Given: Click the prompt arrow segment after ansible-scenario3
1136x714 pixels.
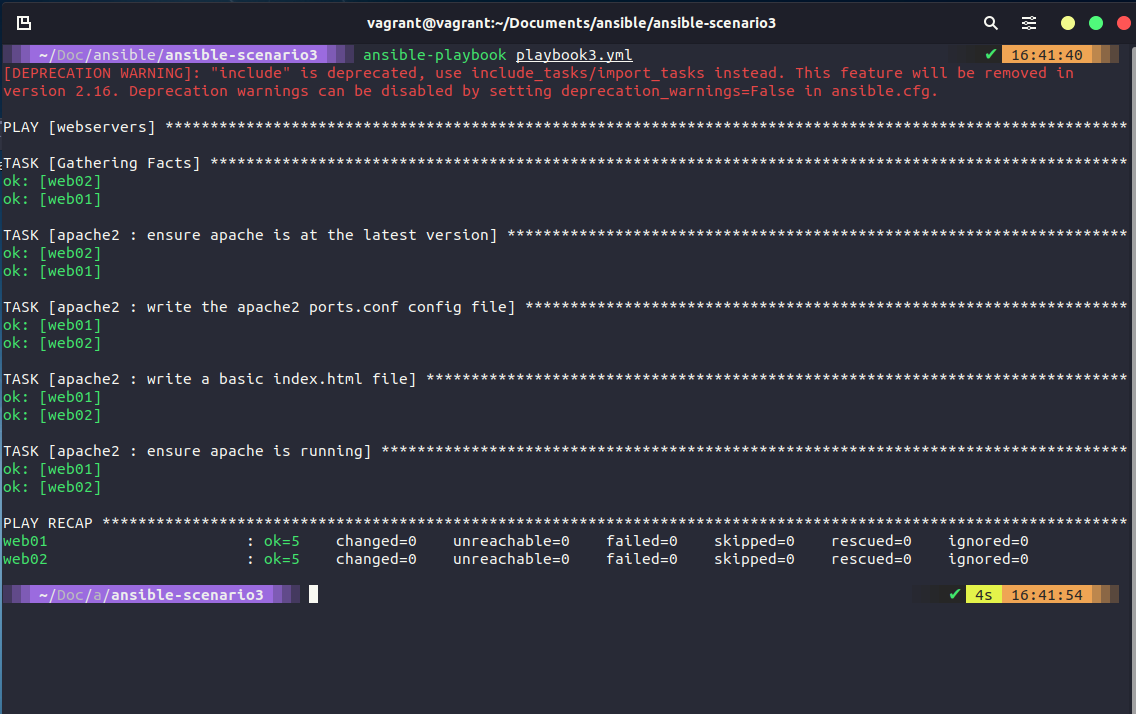Looking at the screenshot, I should pos(340,54).
